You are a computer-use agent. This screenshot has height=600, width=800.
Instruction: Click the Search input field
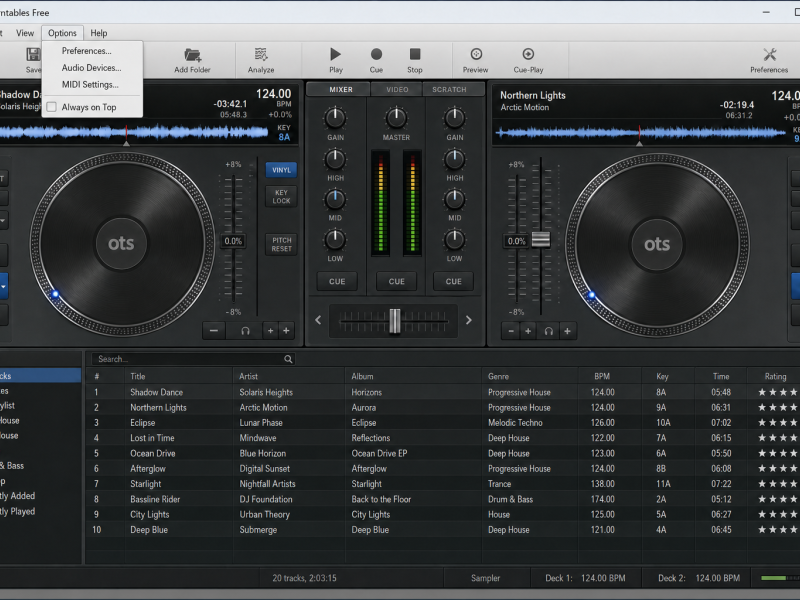193,359
